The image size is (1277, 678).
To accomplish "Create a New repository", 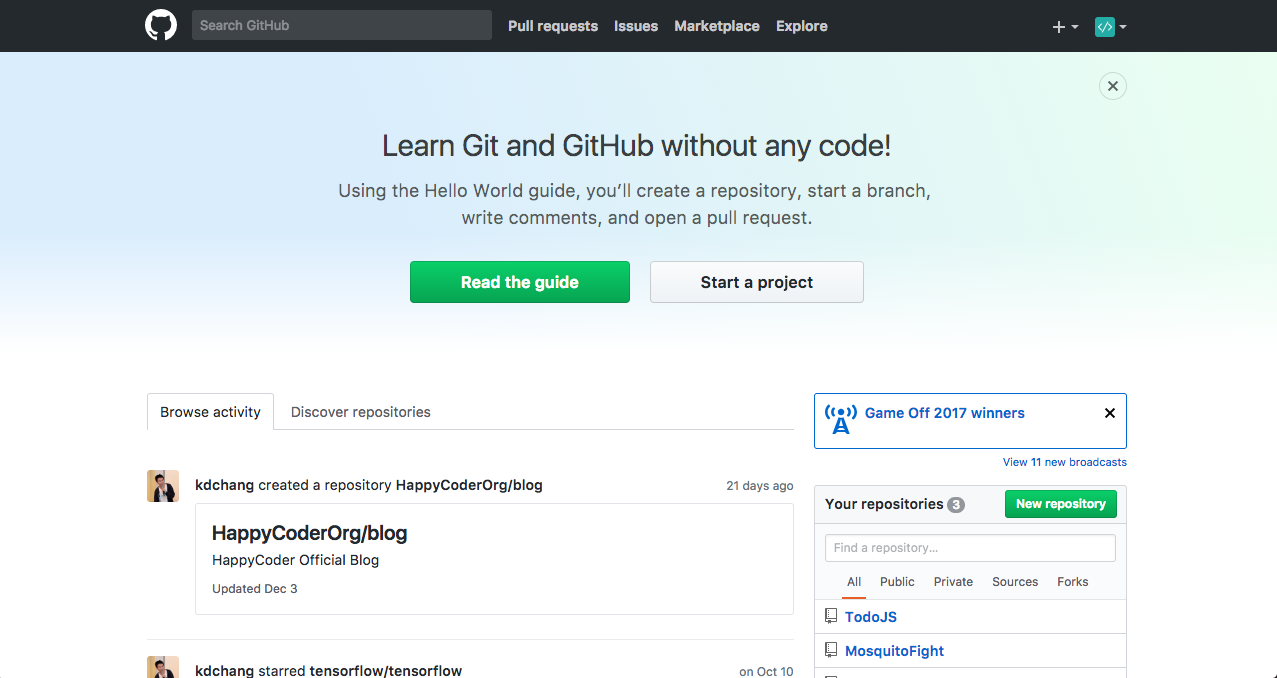I will (1060, 504).
